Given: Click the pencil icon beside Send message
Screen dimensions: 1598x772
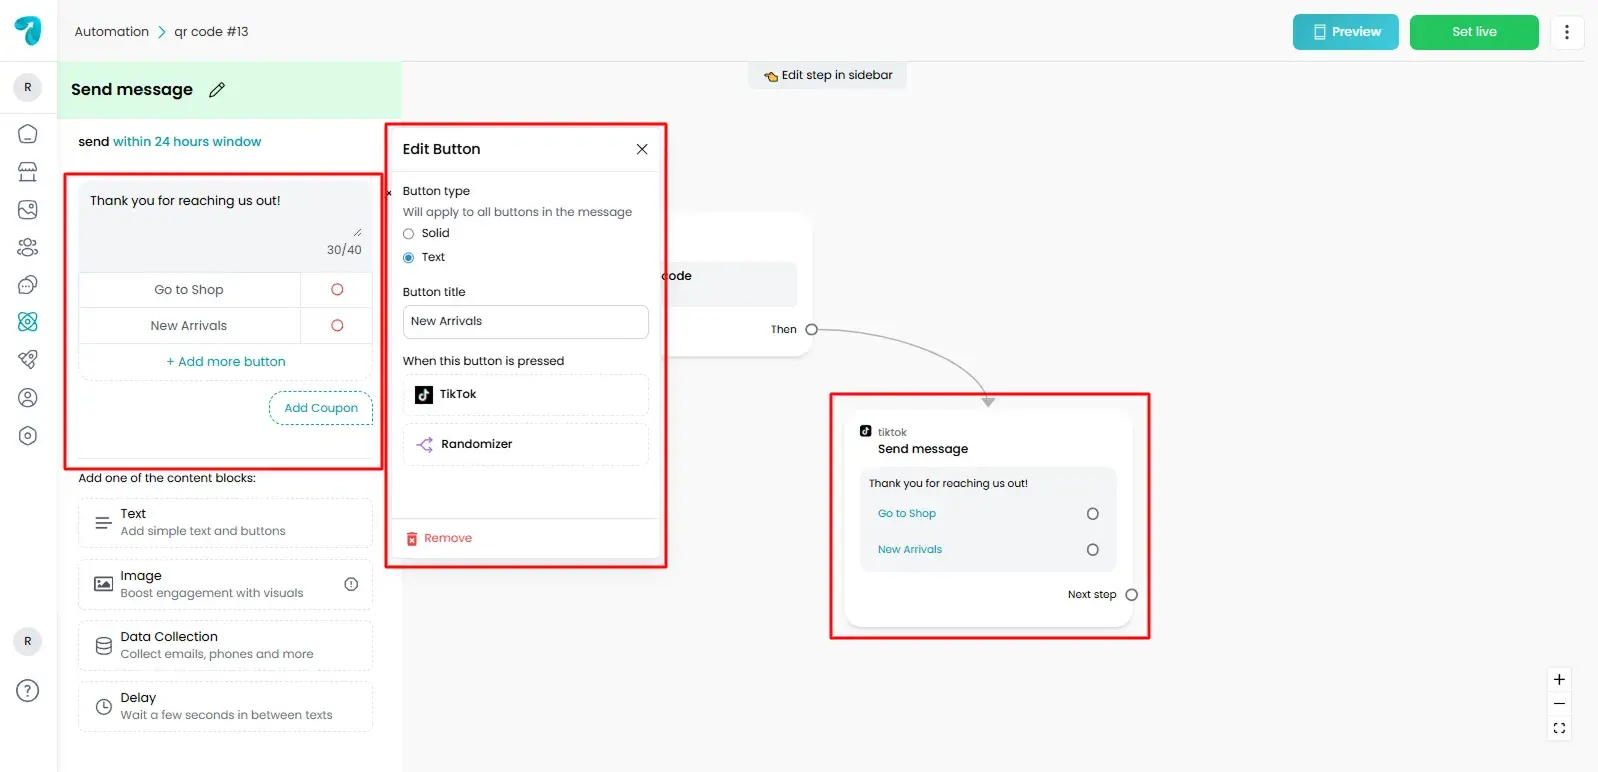Looking at the screenshot, I should pos(217,90).
